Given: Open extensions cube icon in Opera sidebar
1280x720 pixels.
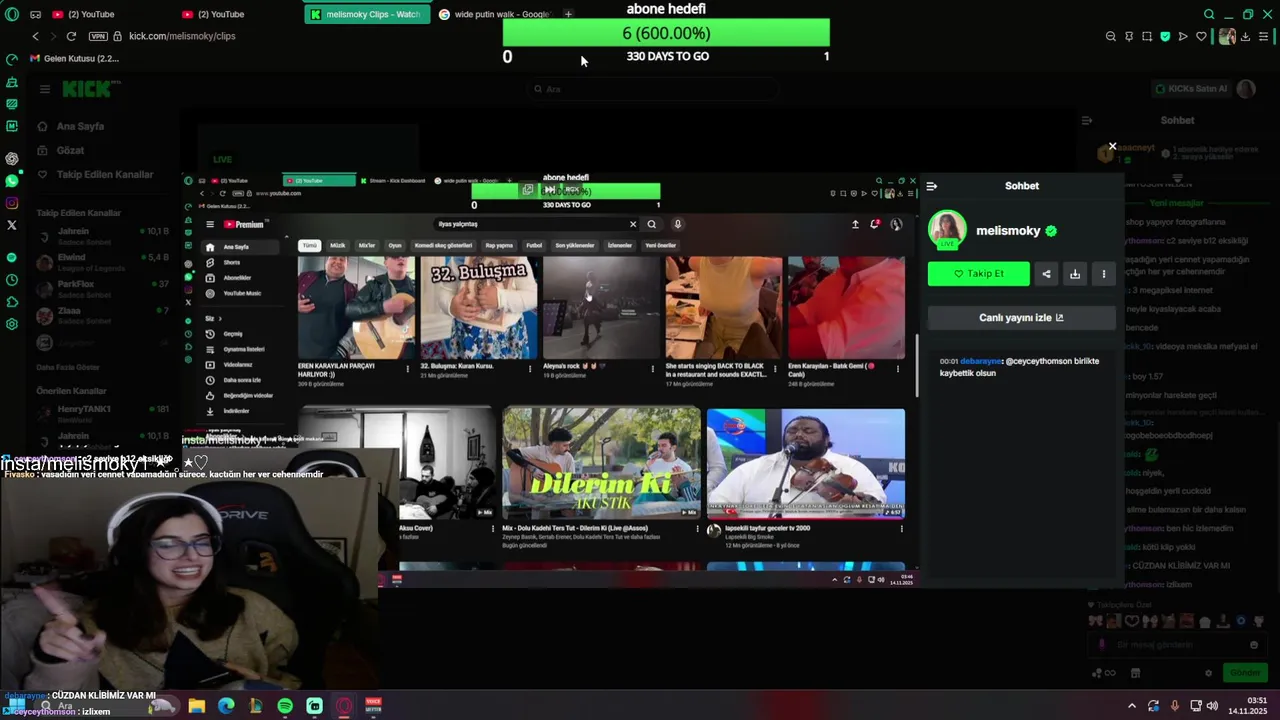Looking at the screenshot, I should pos(12,301).
